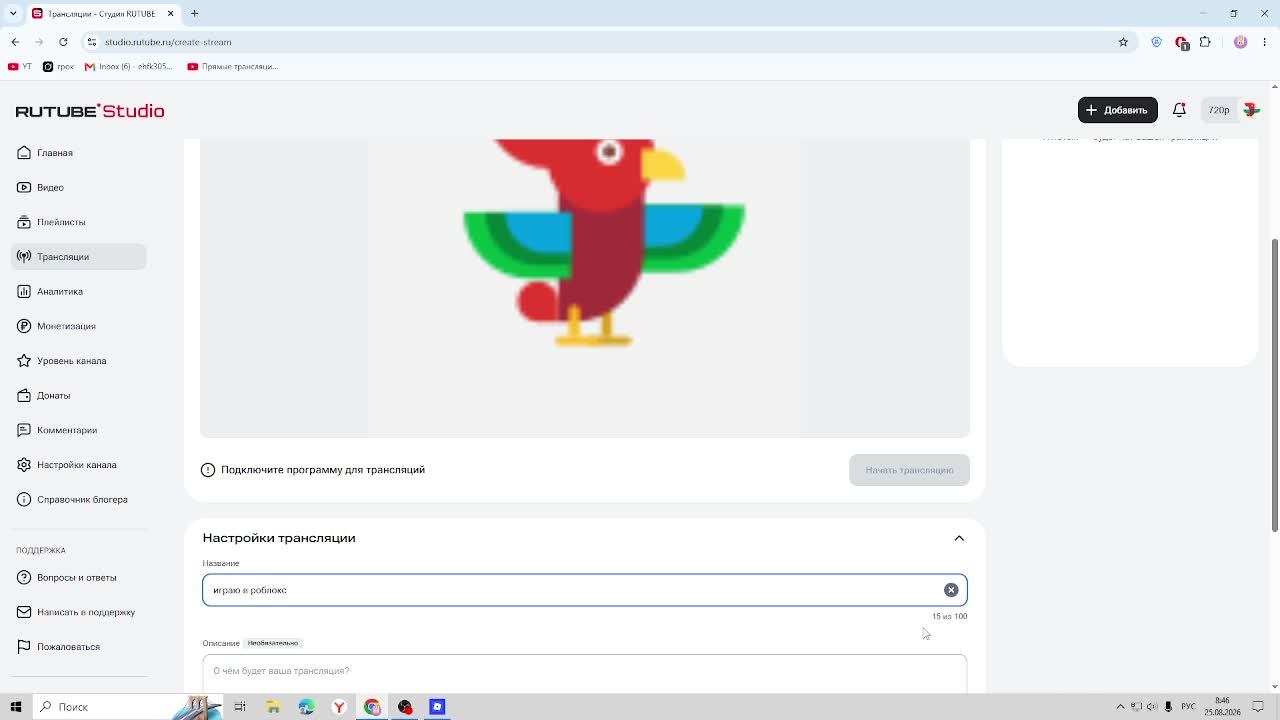
Task: Open Chrome profile avatar
Action: (1241, 42)
